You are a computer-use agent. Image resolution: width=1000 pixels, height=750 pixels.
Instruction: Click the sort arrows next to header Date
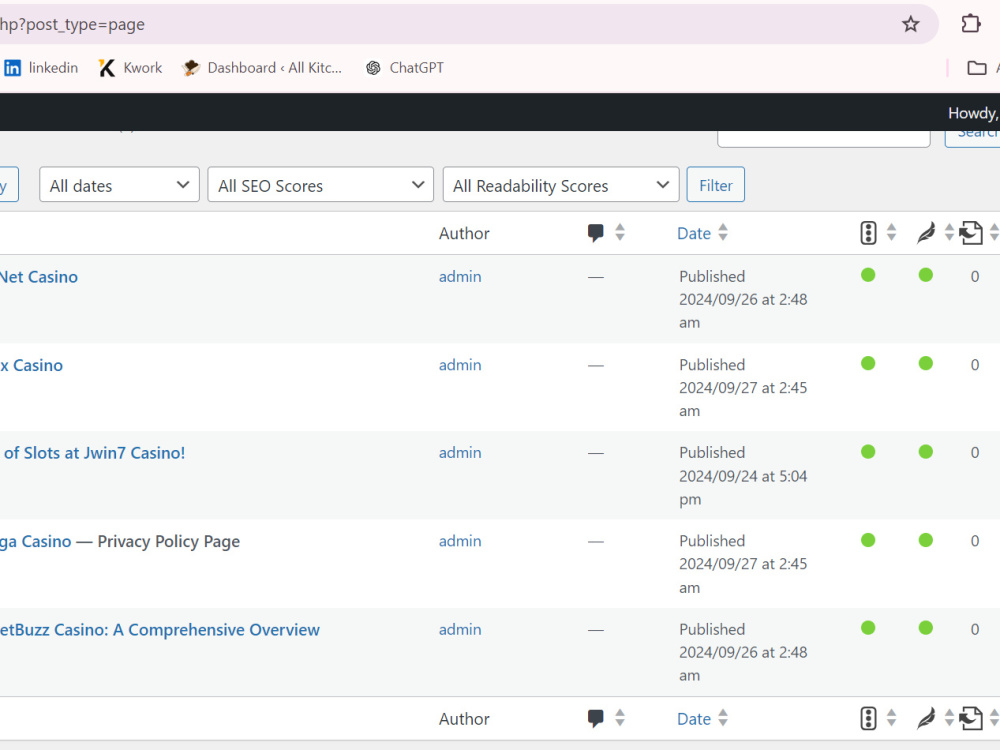723,232
